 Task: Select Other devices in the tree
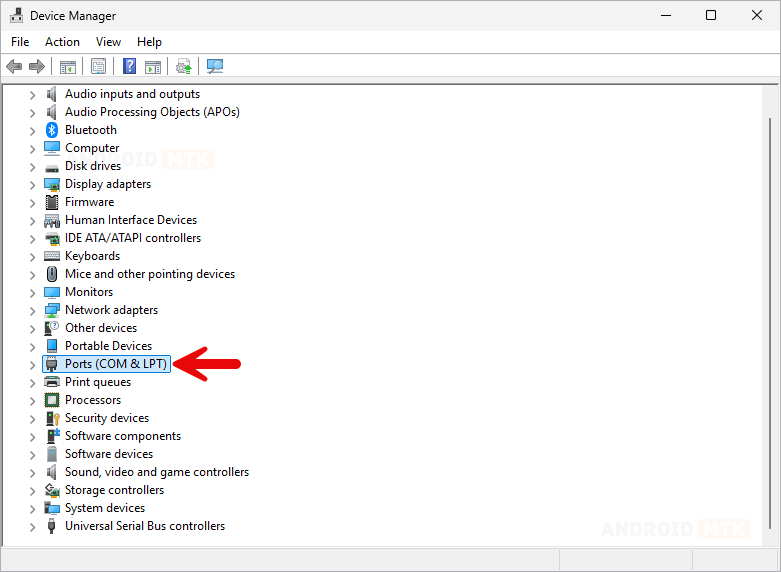100,328
